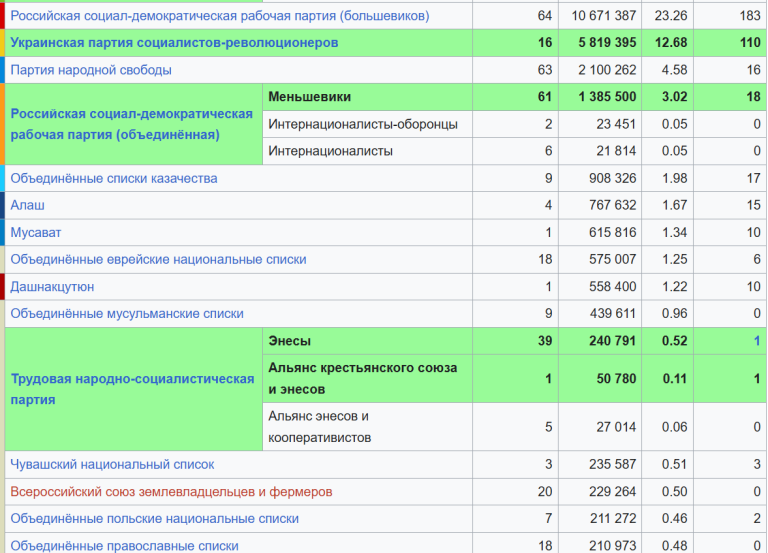Image resolution: width=768 pixels, height=553 pixels.
Task: Click the red color swatch beside Bolsheviks
Action: click(x=2, y=16)
